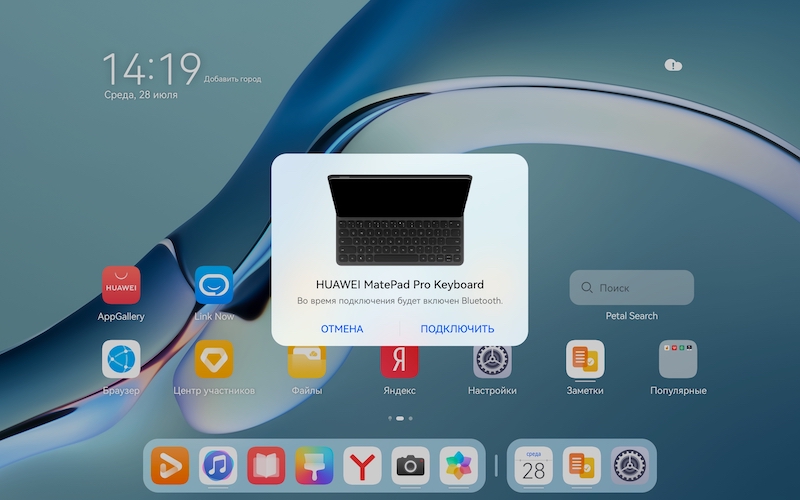Open Yandex Browser icon in dock
Image resolution: width=800 pixels, height=500 pixels.
pyautogui.click(x=362, y=465)
